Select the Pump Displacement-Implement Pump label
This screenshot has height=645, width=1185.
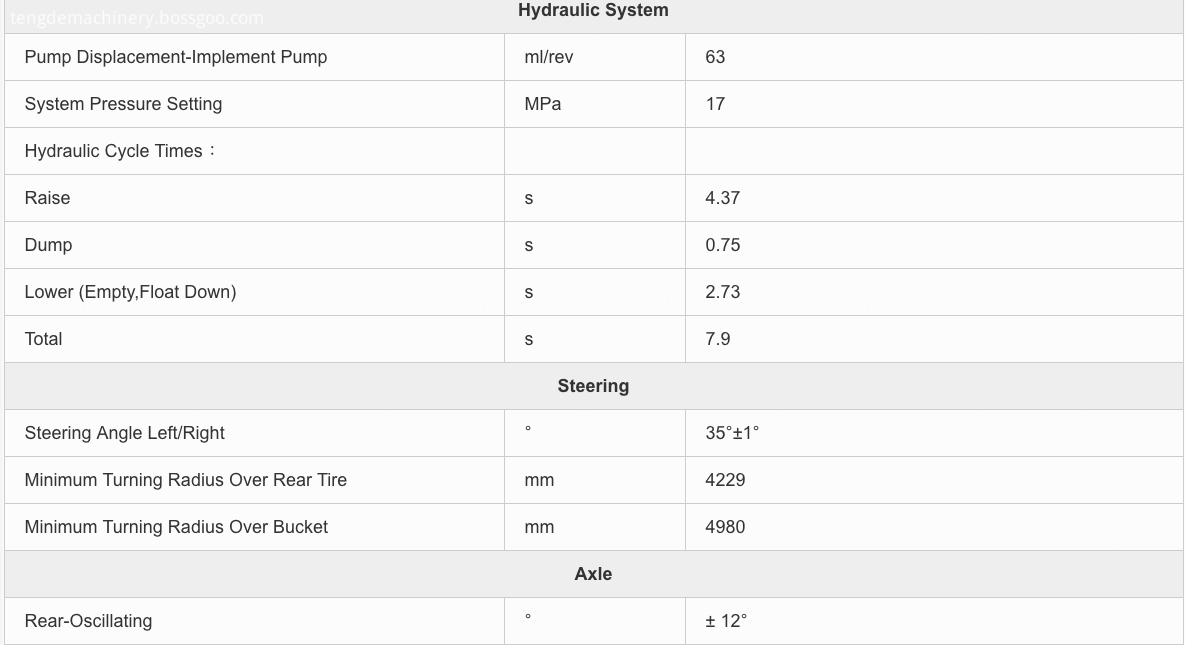(x=176, y=57)
